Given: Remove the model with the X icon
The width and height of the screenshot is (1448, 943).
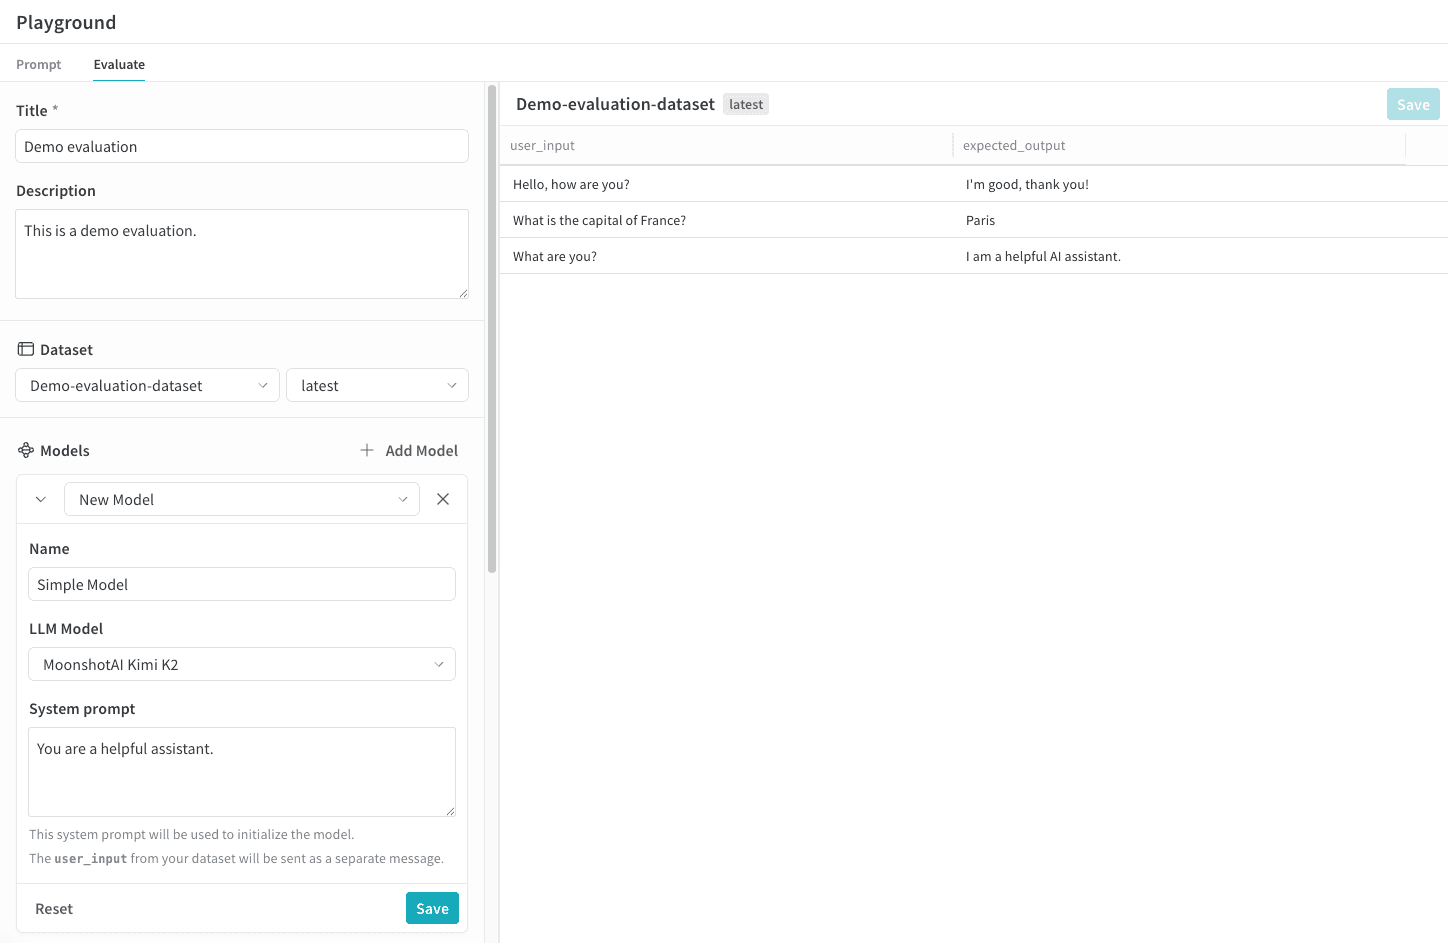Looking at the screenshot, I should click(443, 499).
